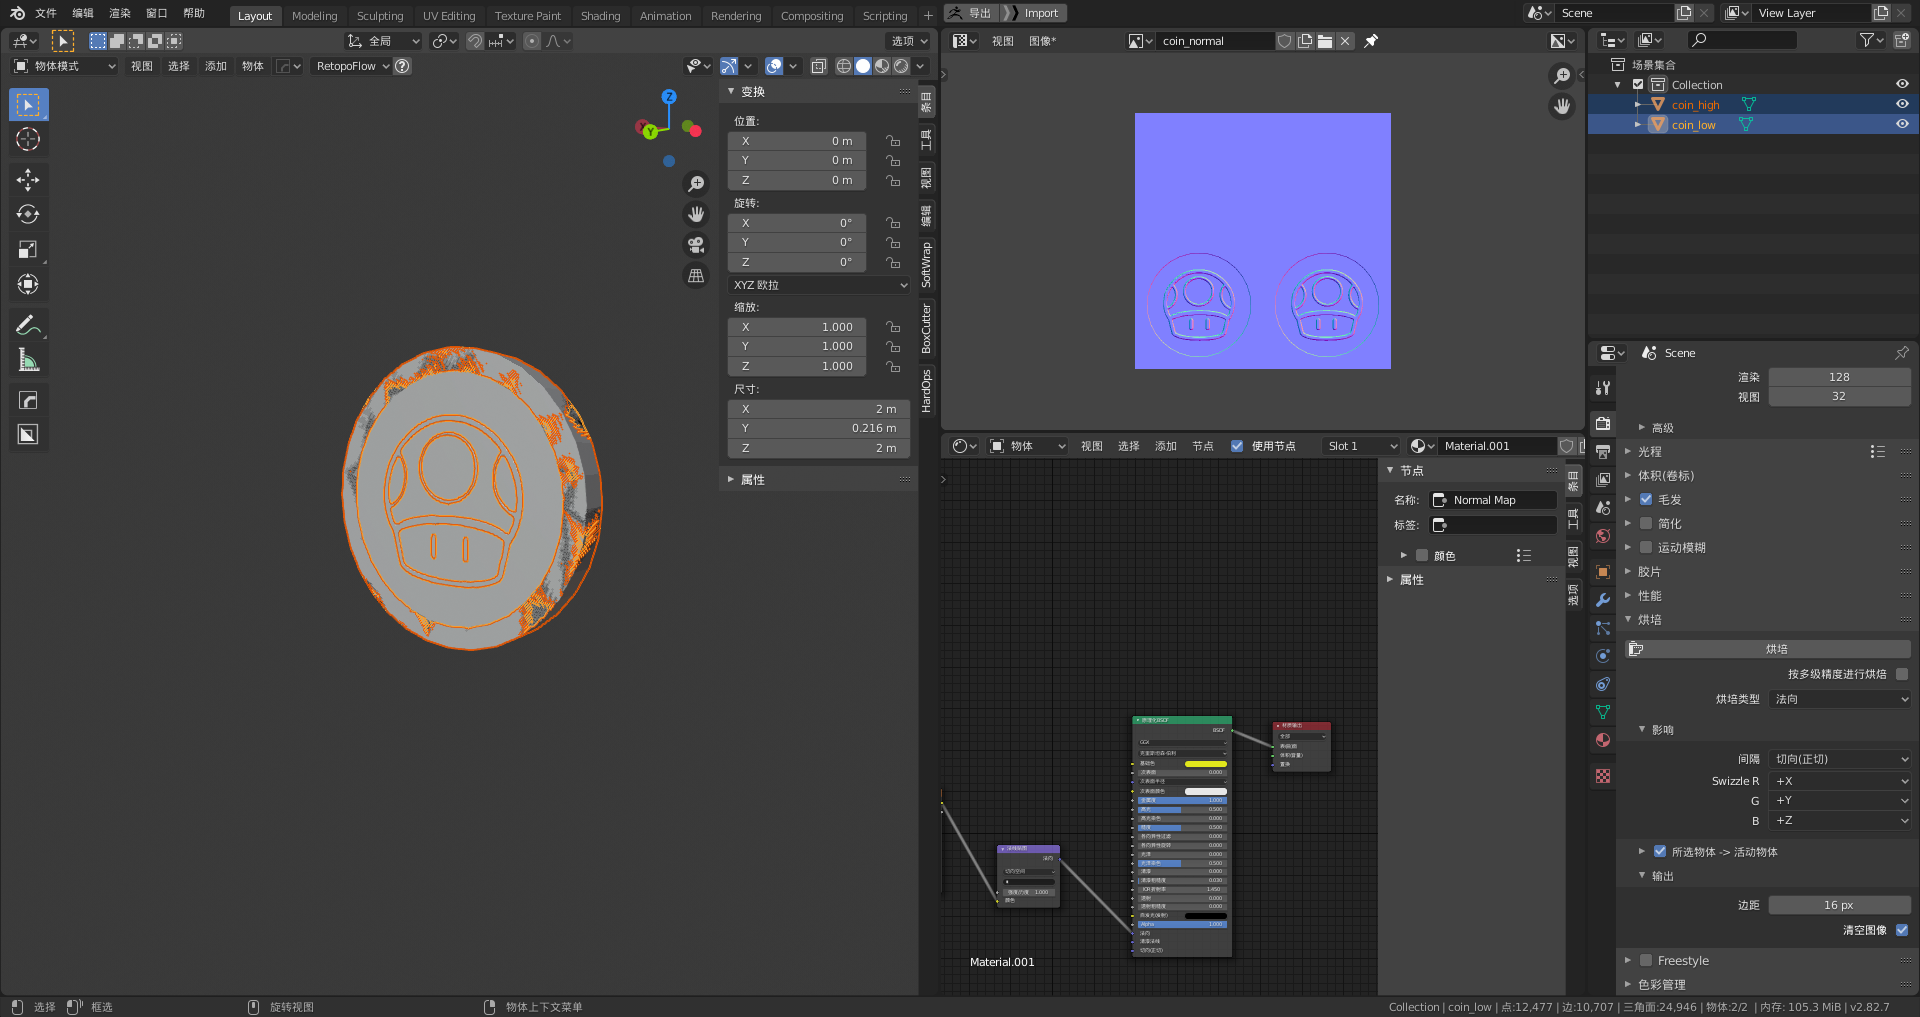
Task: Enable 按多级精度进行烘焙 checkbox
Action: click(1902, 674)
